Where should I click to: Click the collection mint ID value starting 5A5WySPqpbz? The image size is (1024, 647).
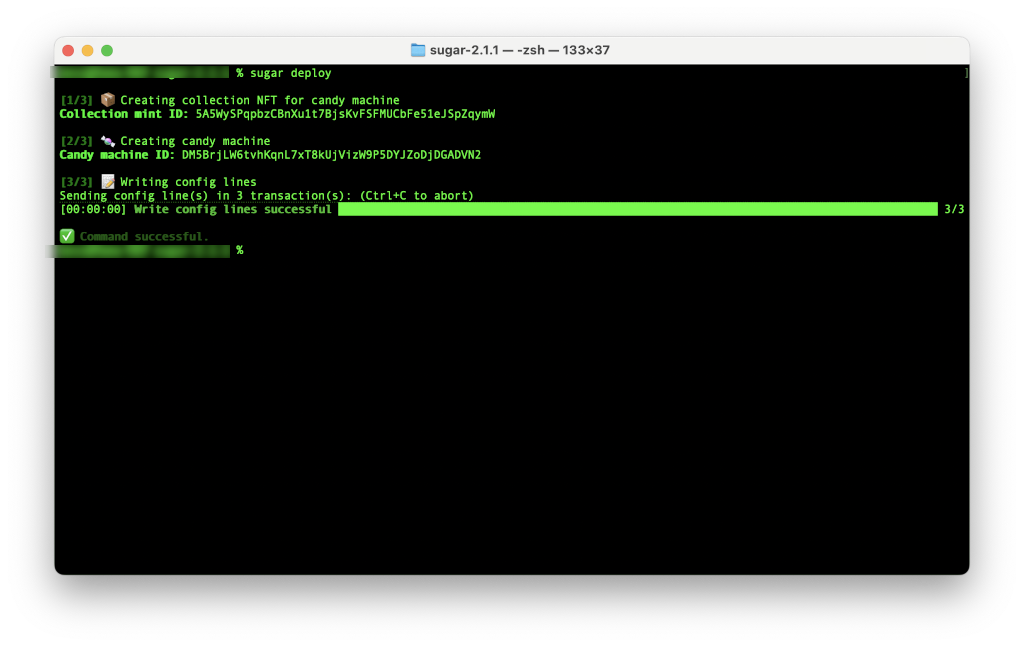[x=345, y=114]
